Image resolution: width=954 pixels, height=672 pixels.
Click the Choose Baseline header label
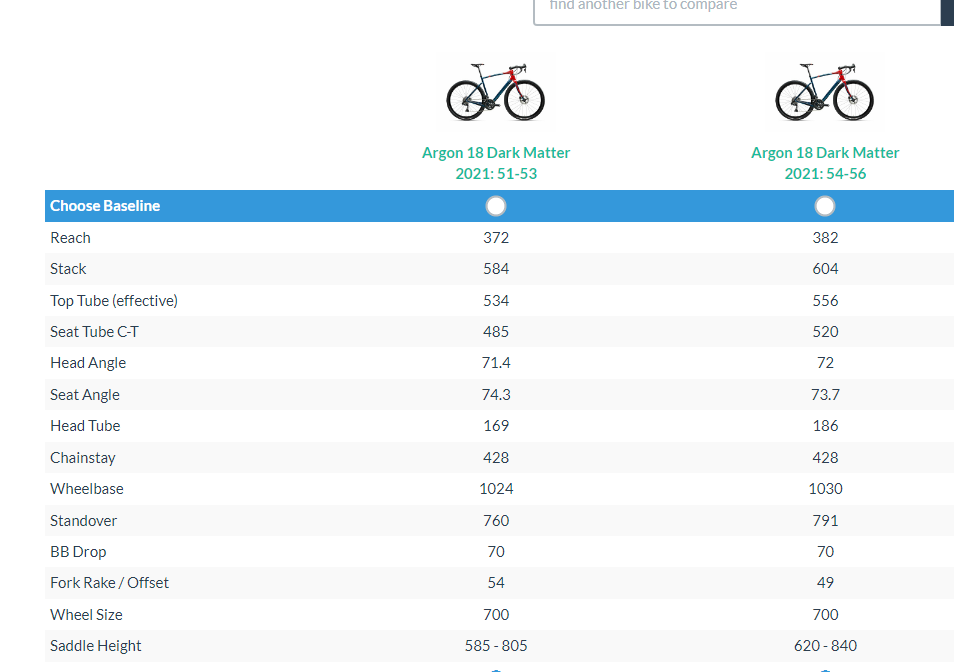pyautogui.click(x=105, y=206)
